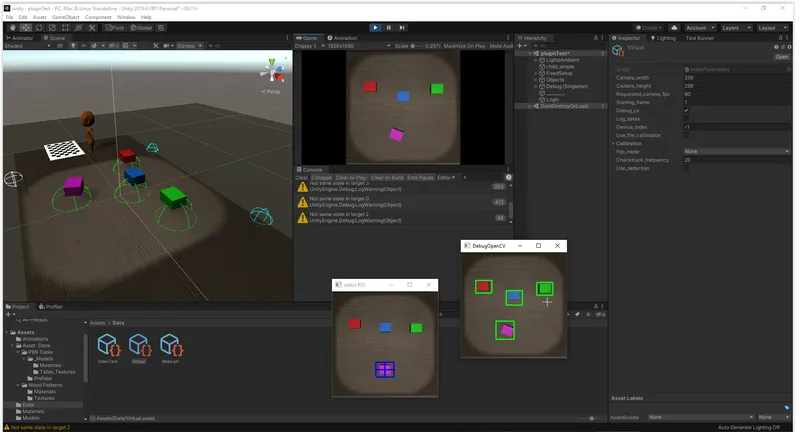This screenshot has width=800, height=432.
Task: Click the Pause button
Action: [389, 28]
